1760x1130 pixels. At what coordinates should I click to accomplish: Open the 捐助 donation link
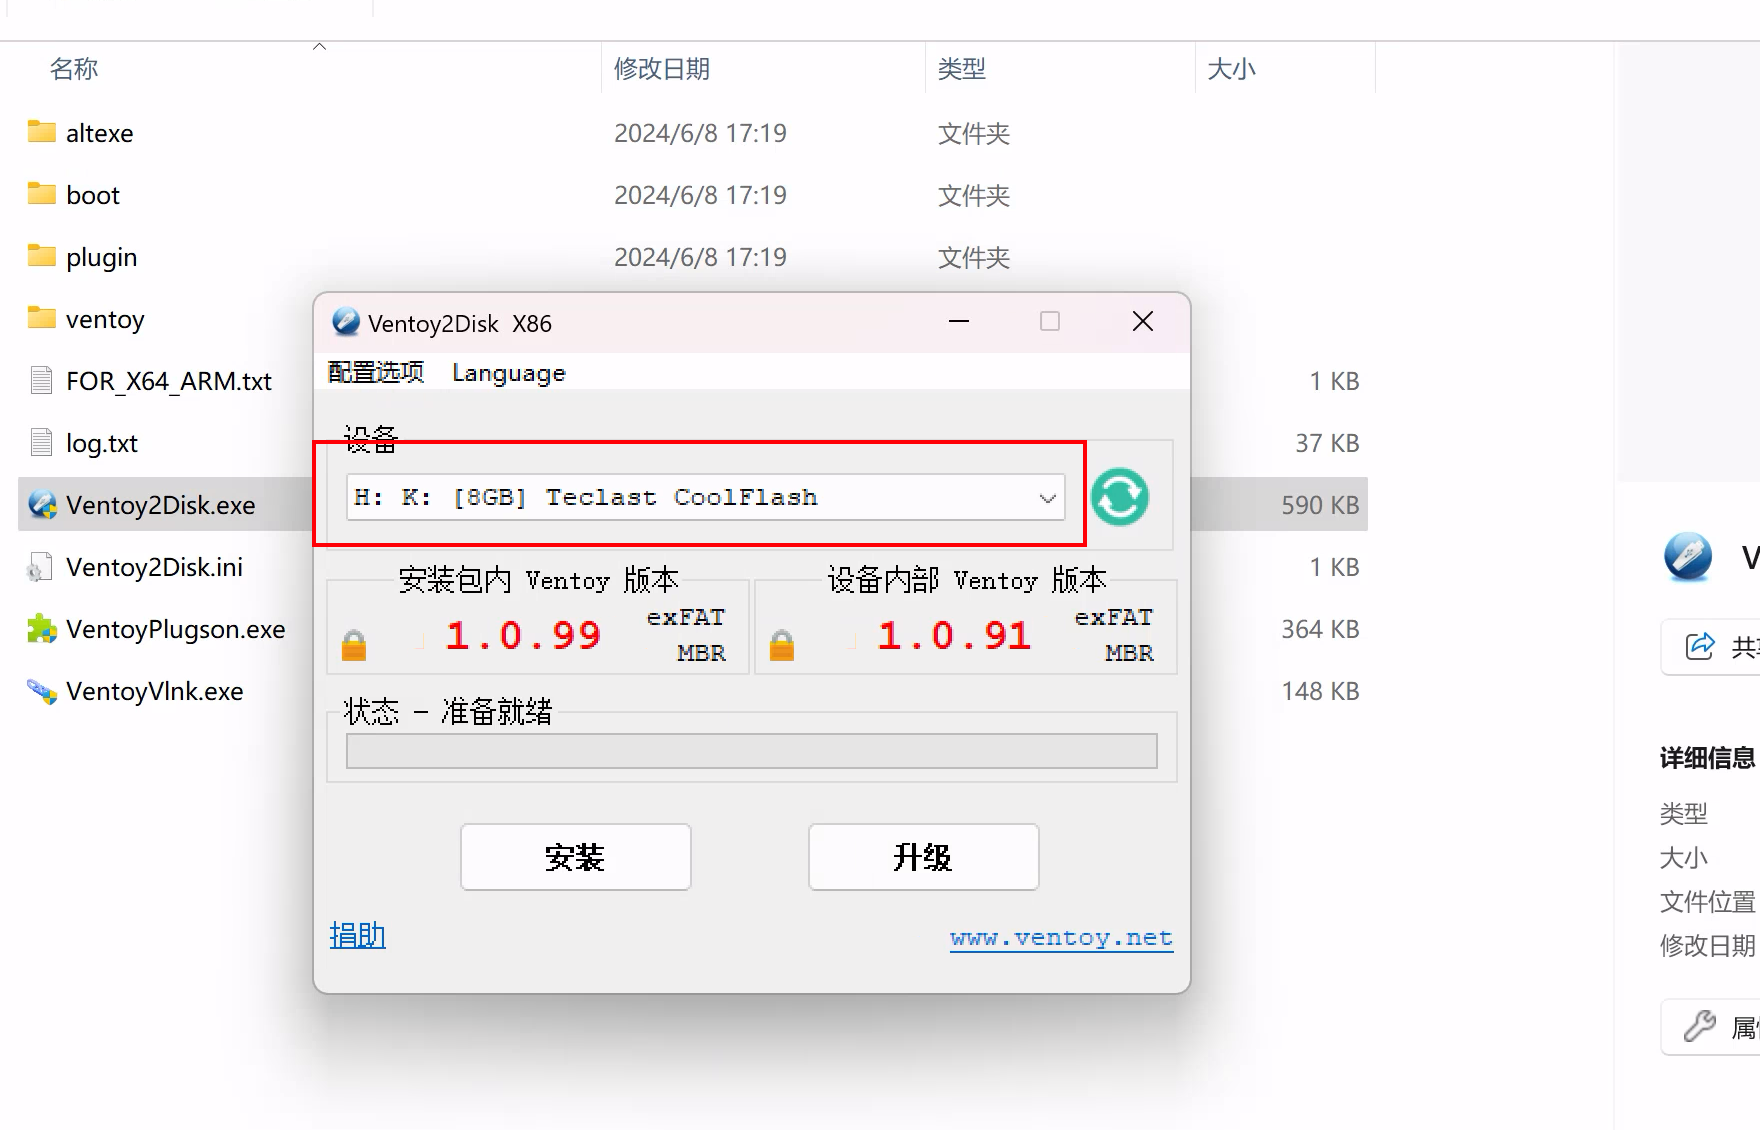tap(357, 935)
